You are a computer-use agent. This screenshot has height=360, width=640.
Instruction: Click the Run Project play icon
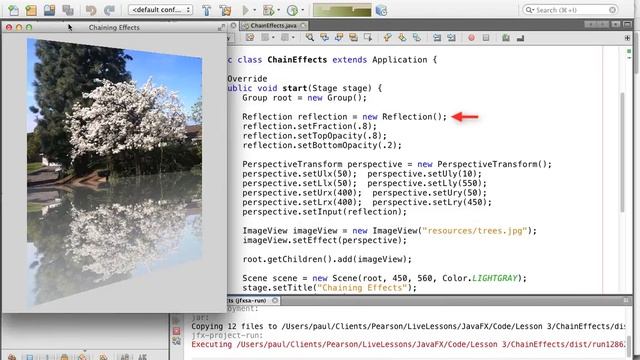coord(246,10)
